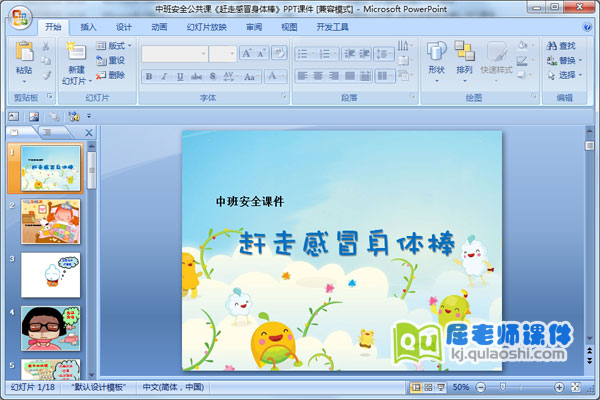Open the Layout (版式) dropdown
The height and width of the screenshot is (400, 600).
coord(114,46)
